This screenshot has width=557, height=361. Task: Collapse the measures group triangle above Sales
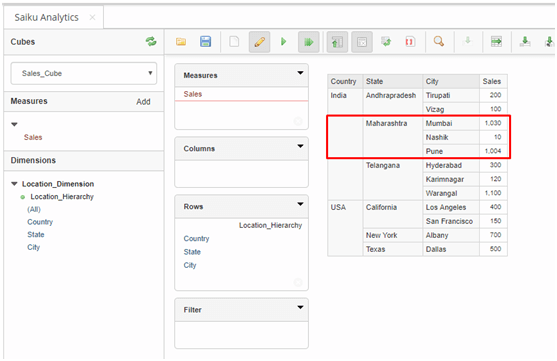pyautogui.click(x=15, y=124)
